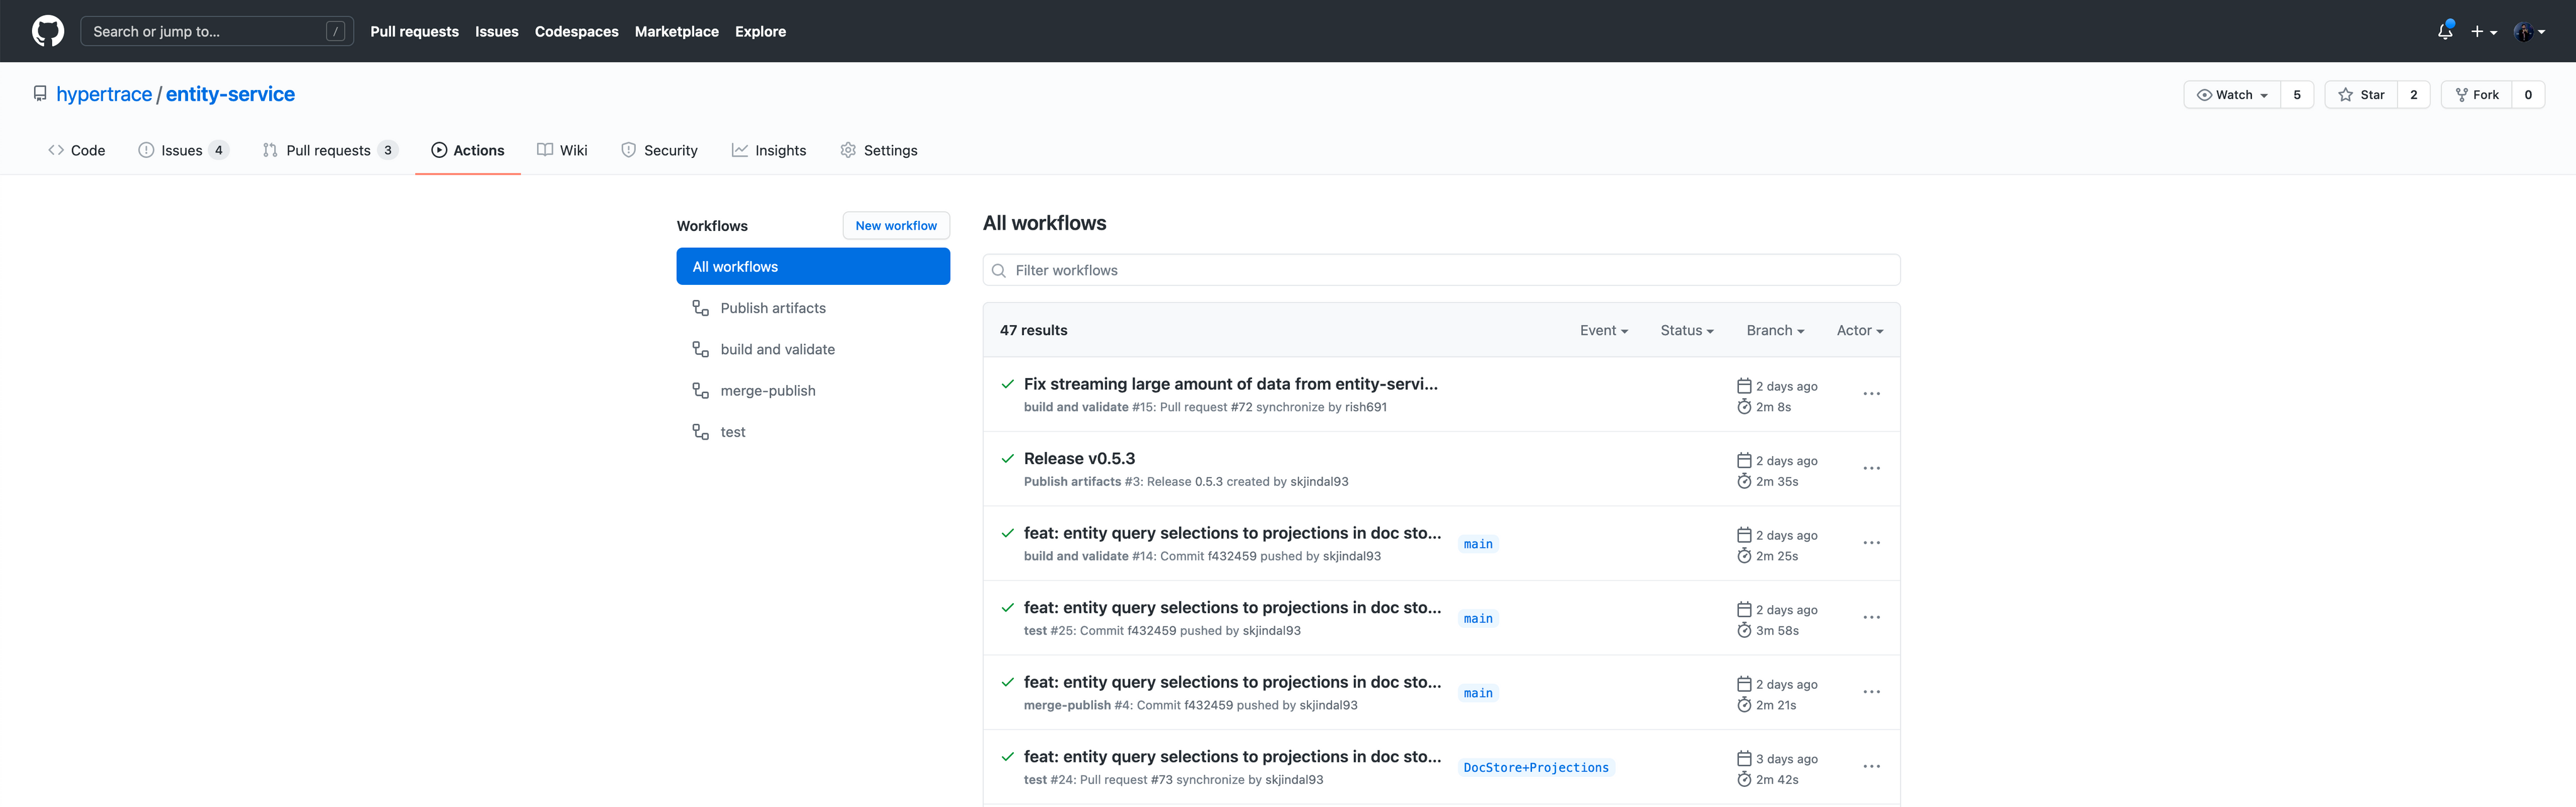Open Codespaces in top navigation
Screen dimensions: 2576x807
tap(577, 31)
